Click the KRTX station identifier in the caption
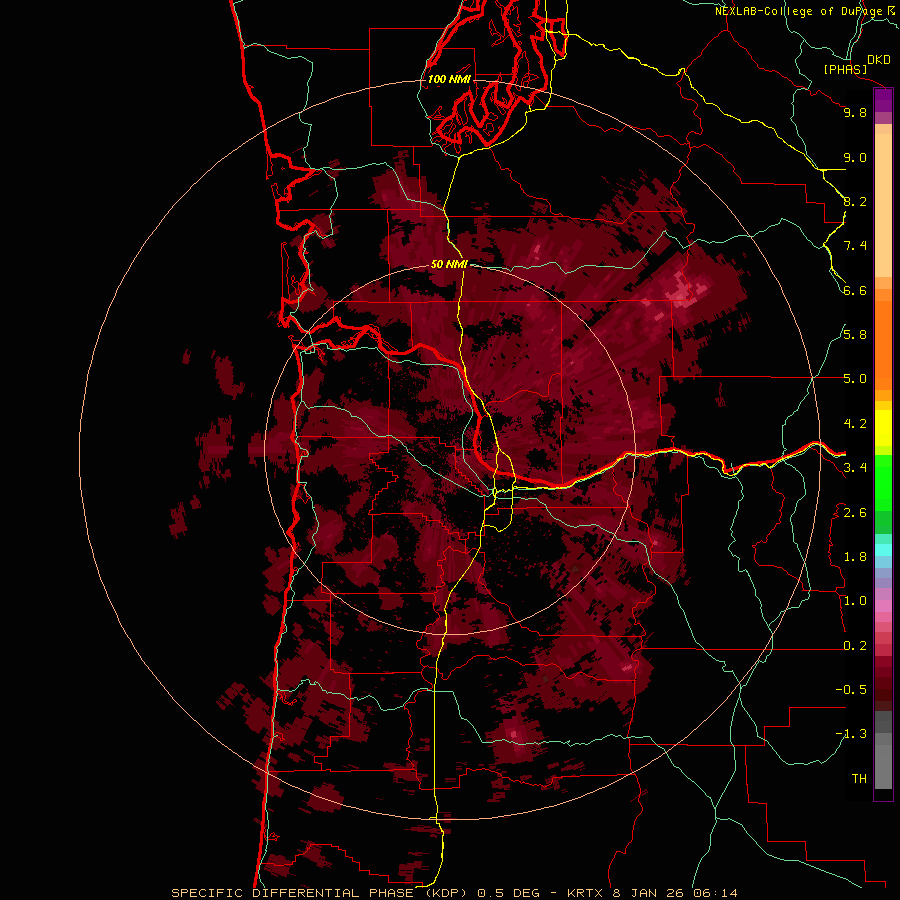Image resolution: width=900 pixels, height=900 pixels. pos(586,893)
